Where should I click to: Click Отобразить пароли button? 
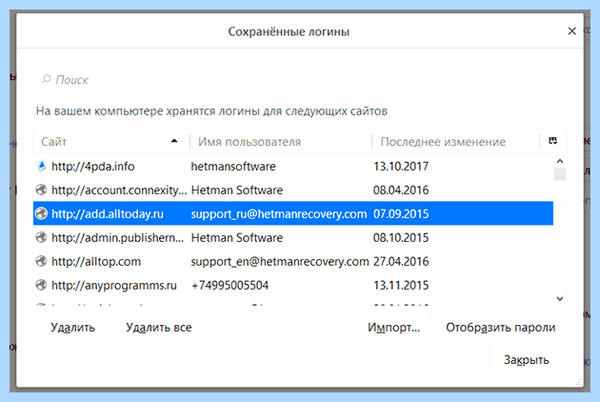click(x=501, y=327)
